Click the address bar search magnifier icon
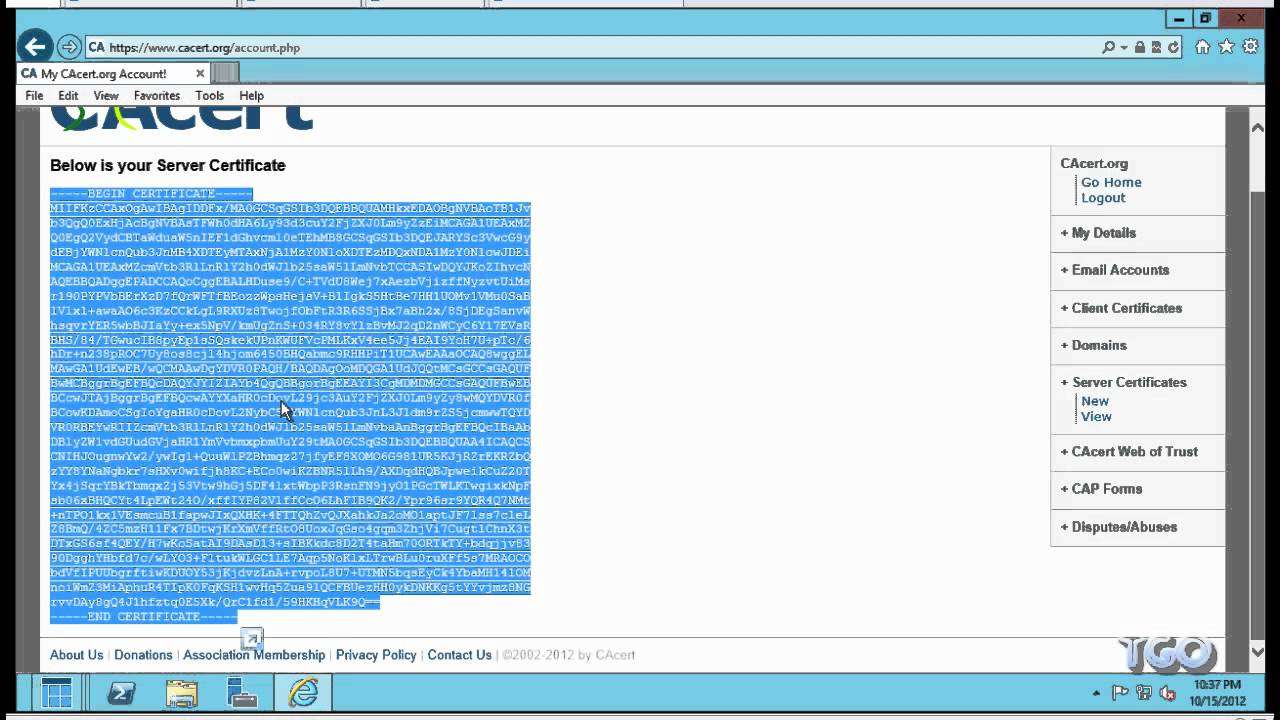The width and height of the screenshot is (1280, 720). pos(1108,47)
